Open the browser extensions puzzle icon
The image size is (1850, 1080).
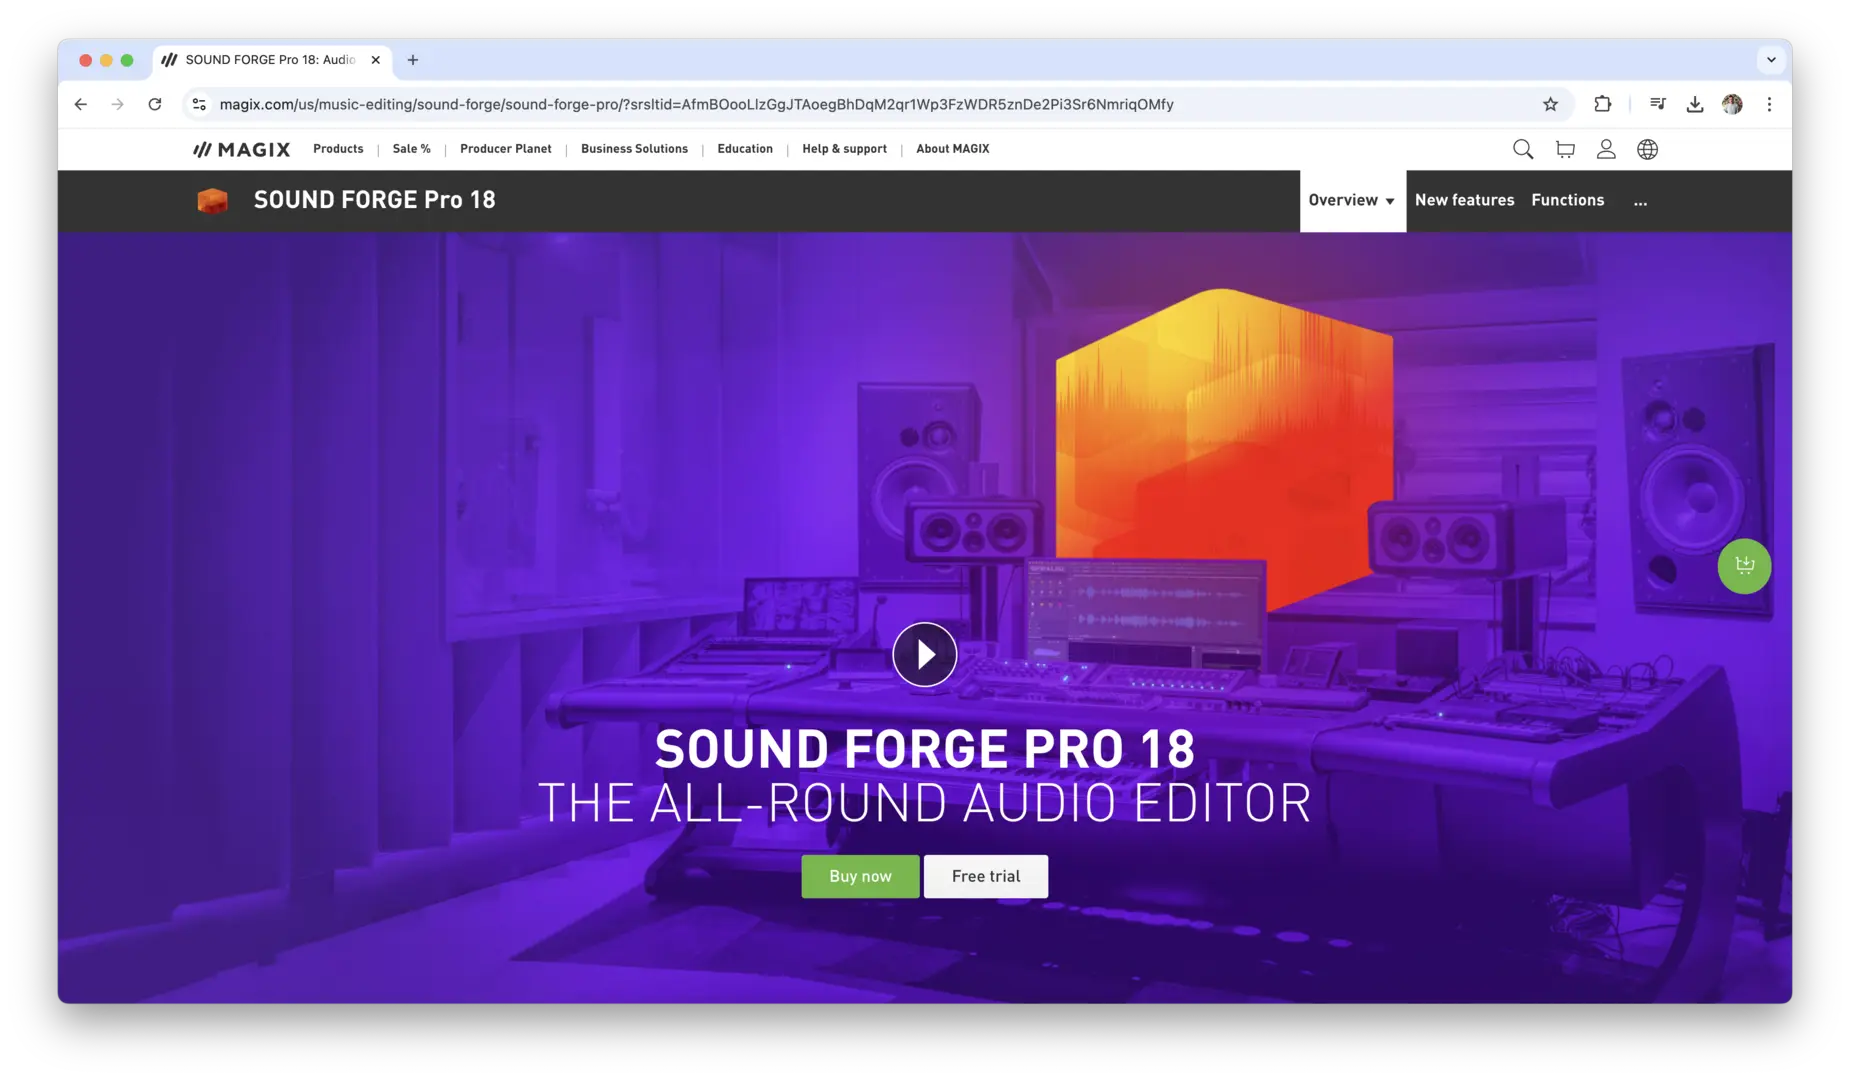pos(1602,104)
